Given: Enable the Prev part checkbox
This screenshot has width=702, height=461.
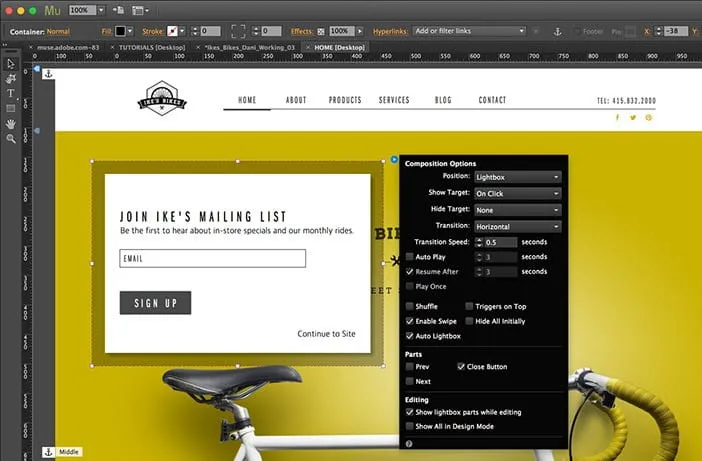Looking at the screenshot, I should [x=409, y=367].
